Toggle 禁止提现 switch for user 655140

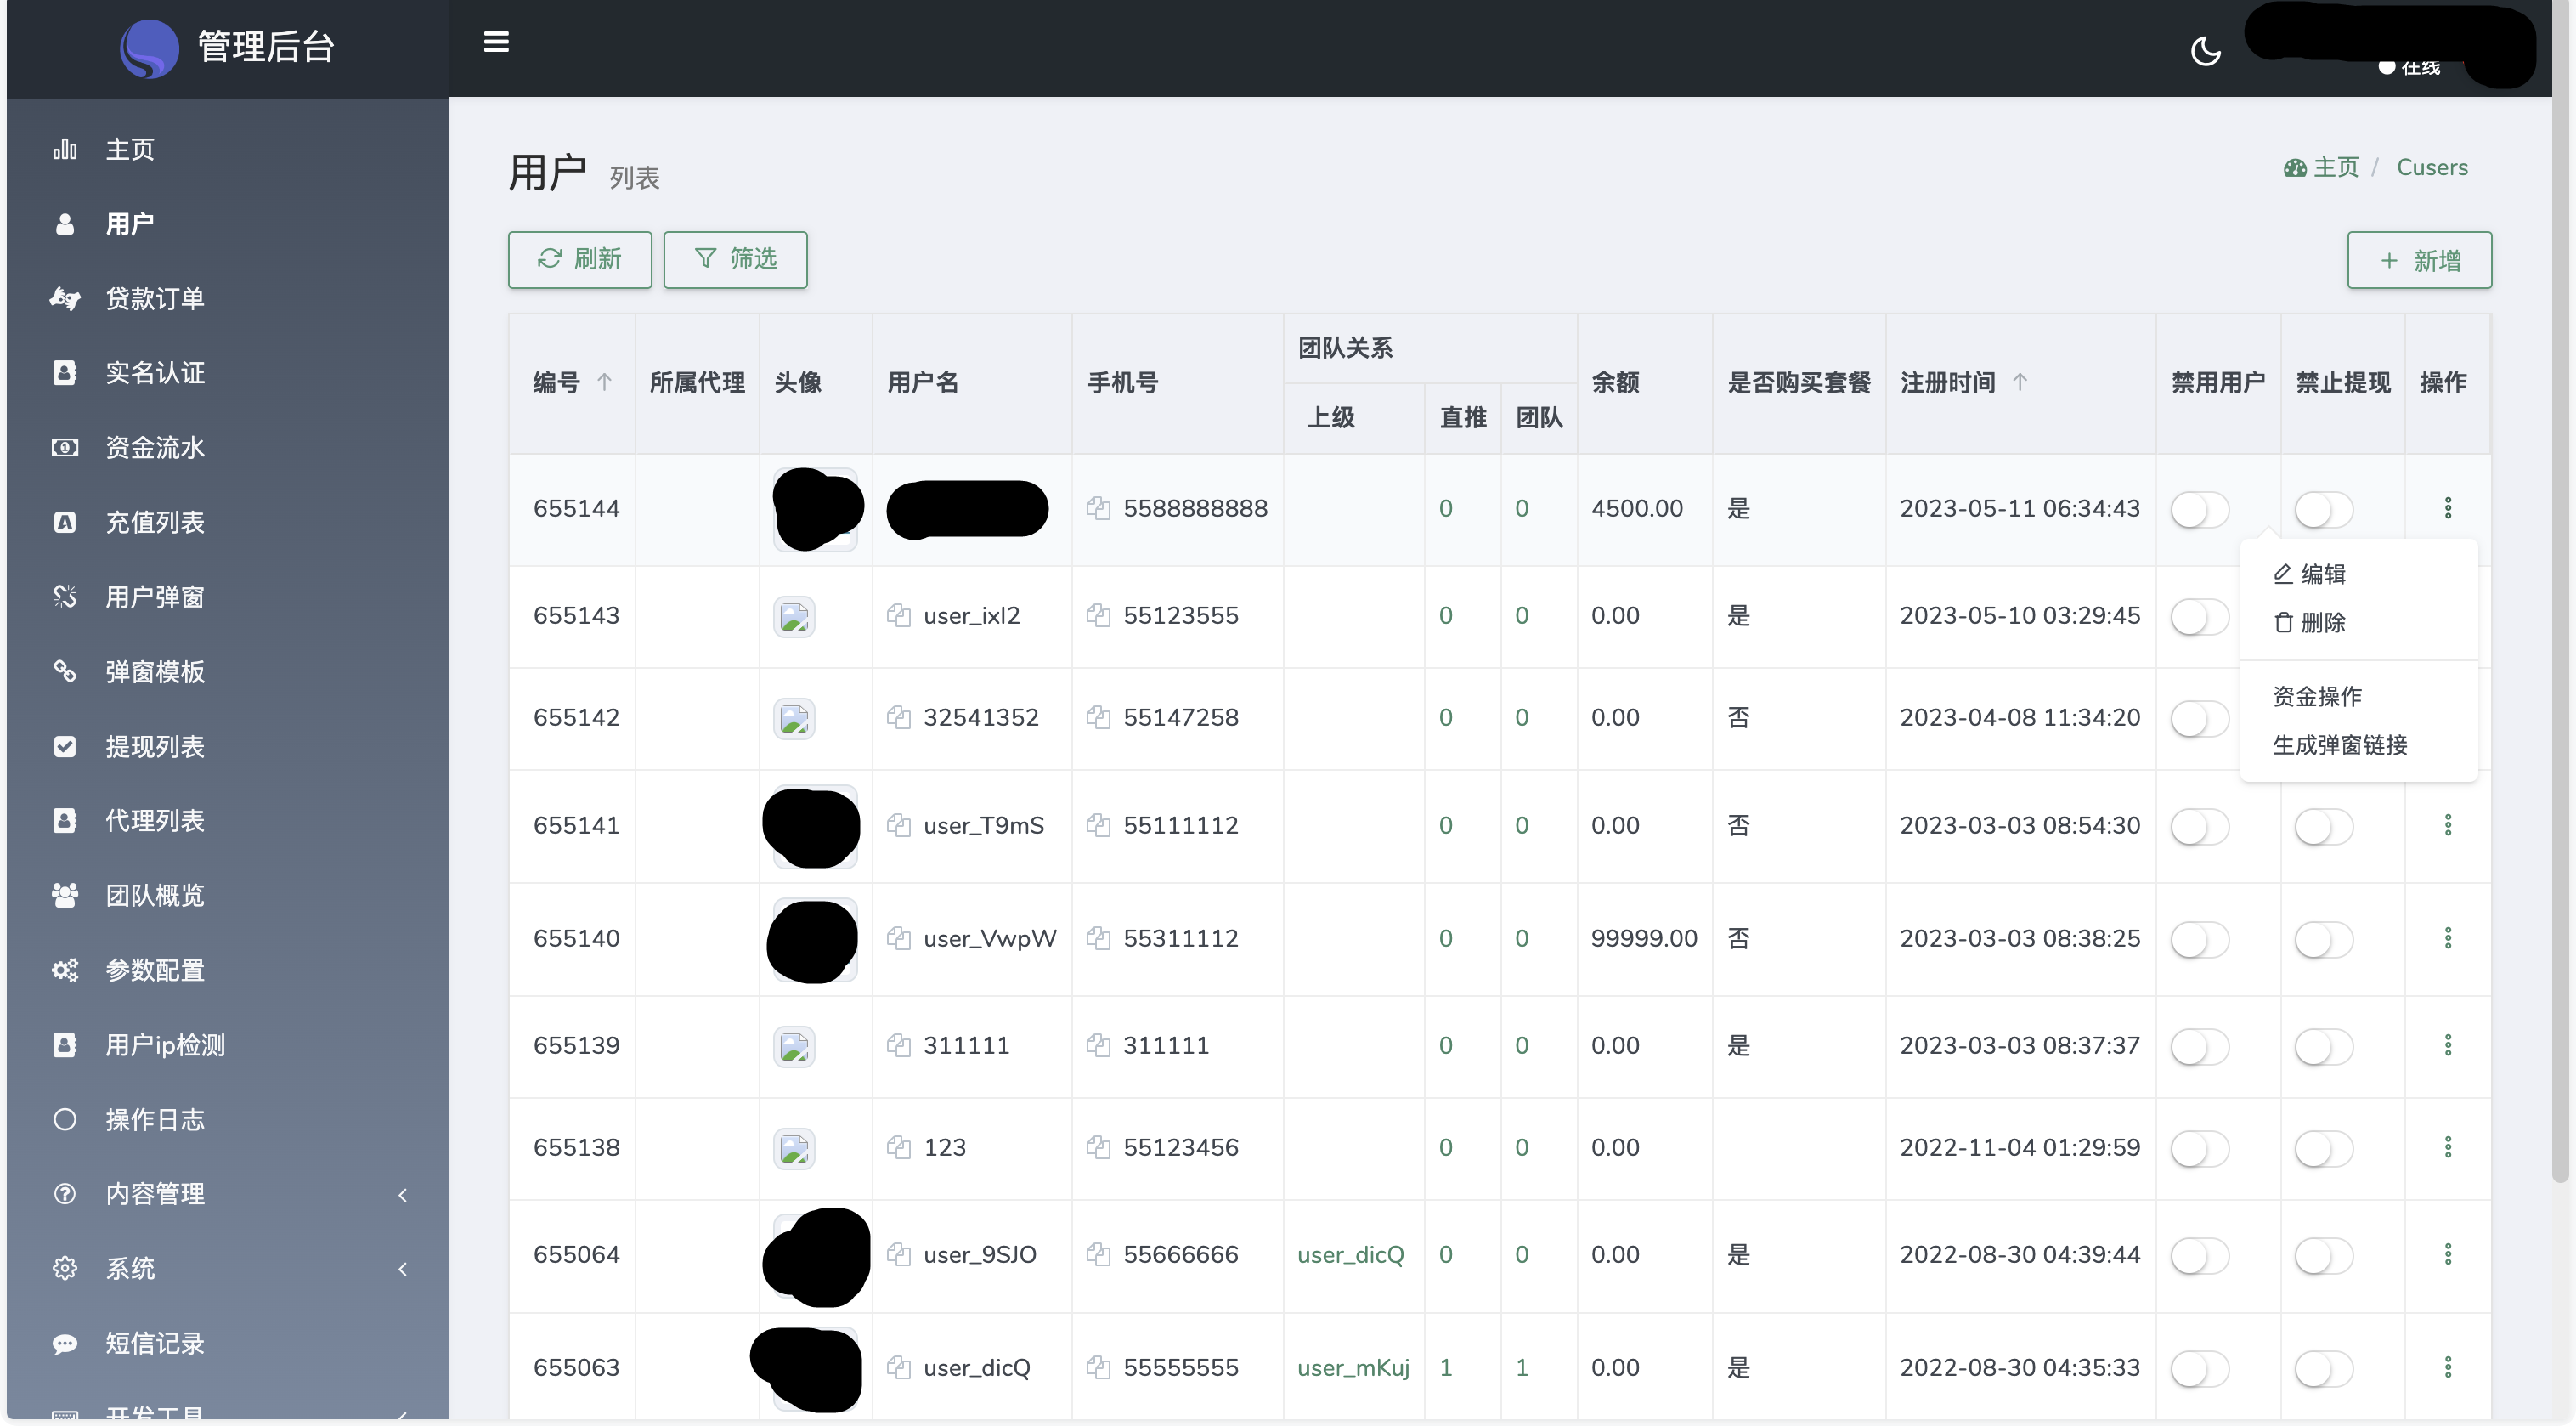pos(2322,939)
